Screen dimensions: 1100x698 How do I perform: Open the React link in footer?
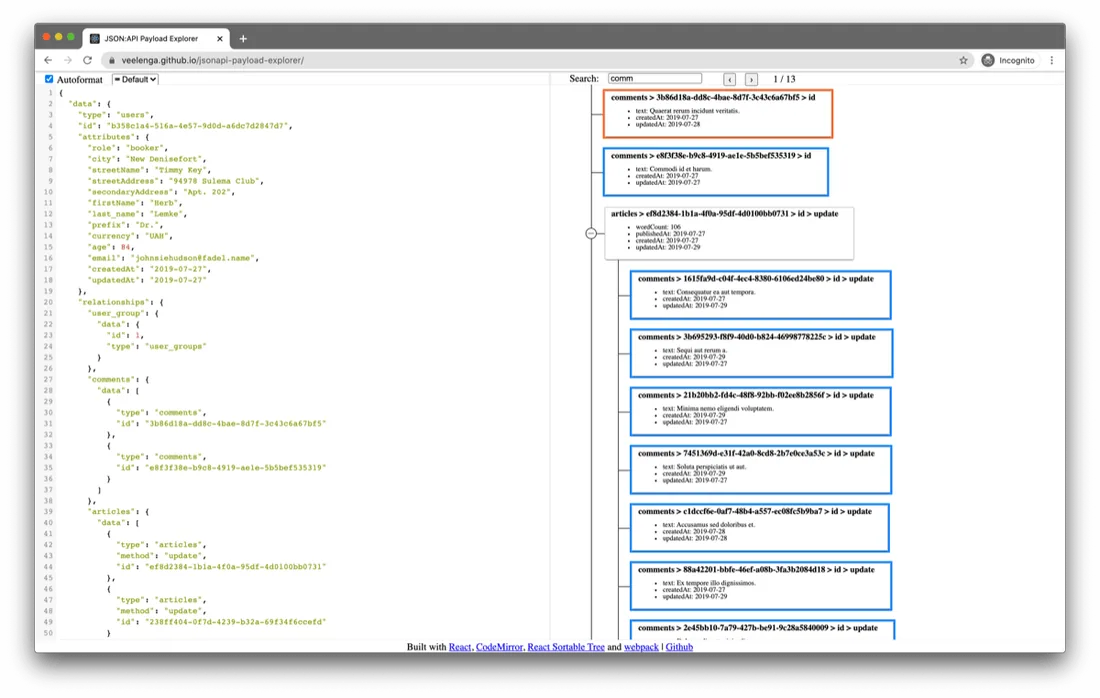click(460, 647)
